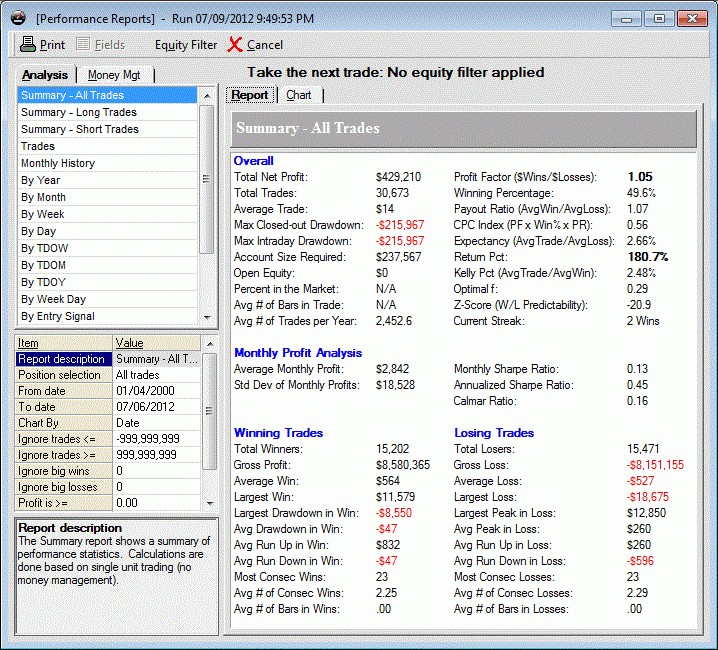
Task: Edit the Chart By value cell
Action: (x=156, y=423)
